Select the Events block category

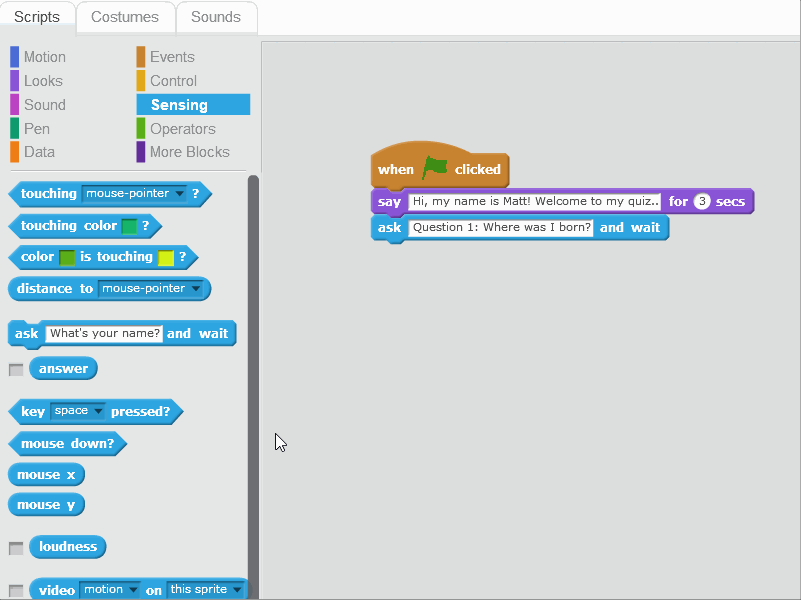166,57
